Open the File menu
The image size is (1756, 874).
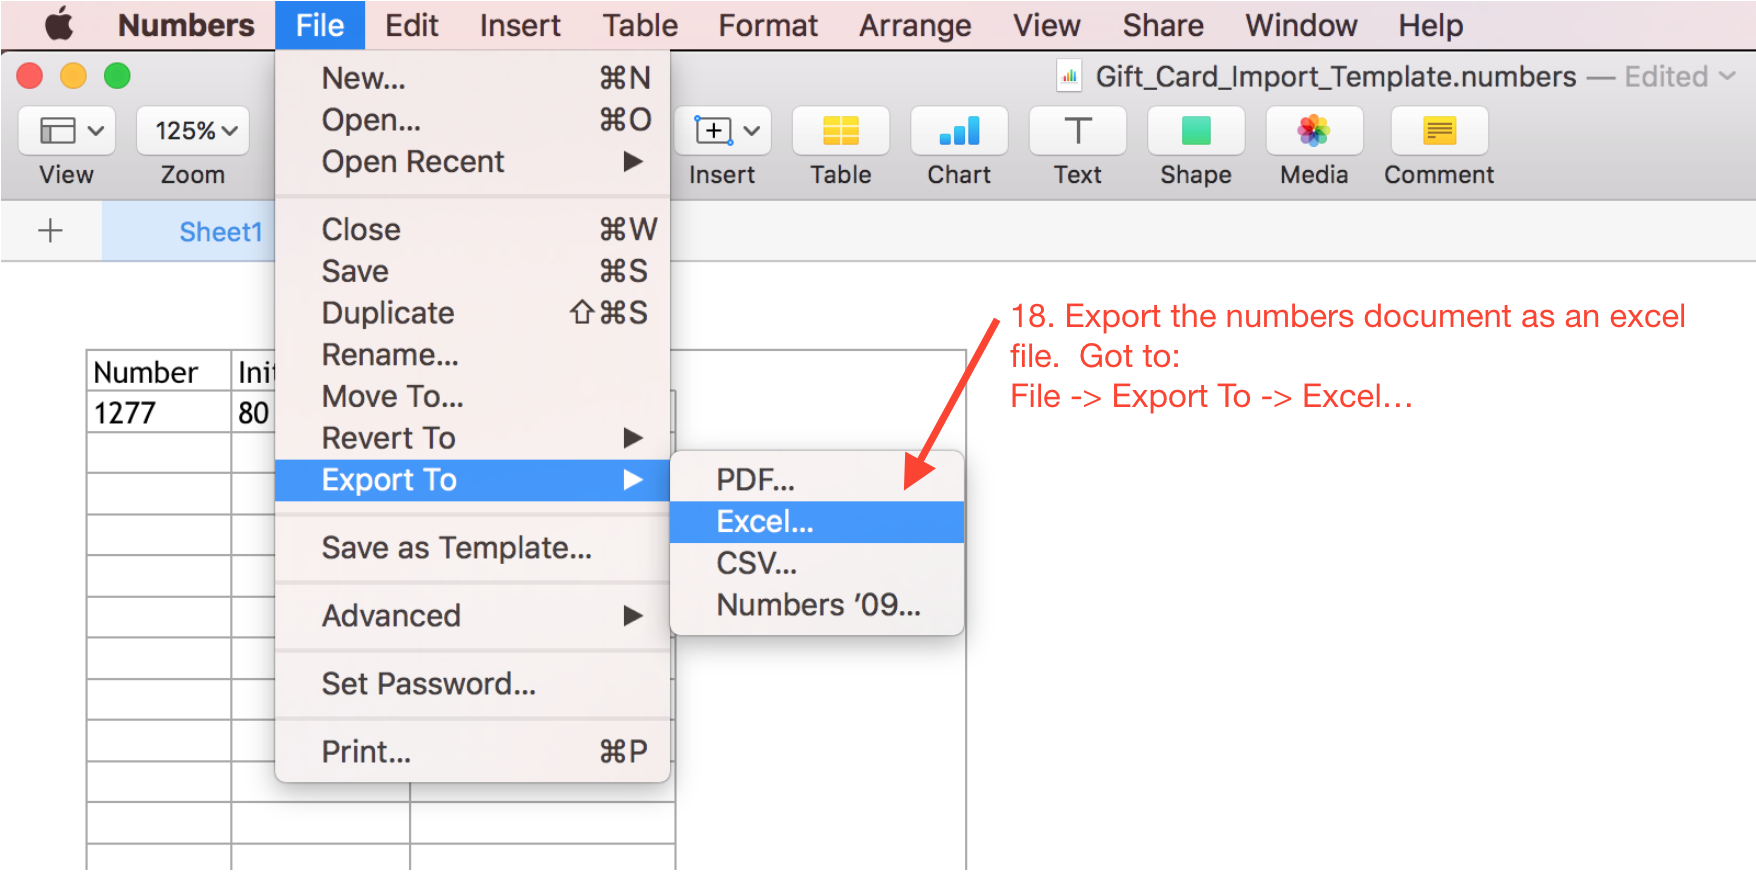[320, 25]
